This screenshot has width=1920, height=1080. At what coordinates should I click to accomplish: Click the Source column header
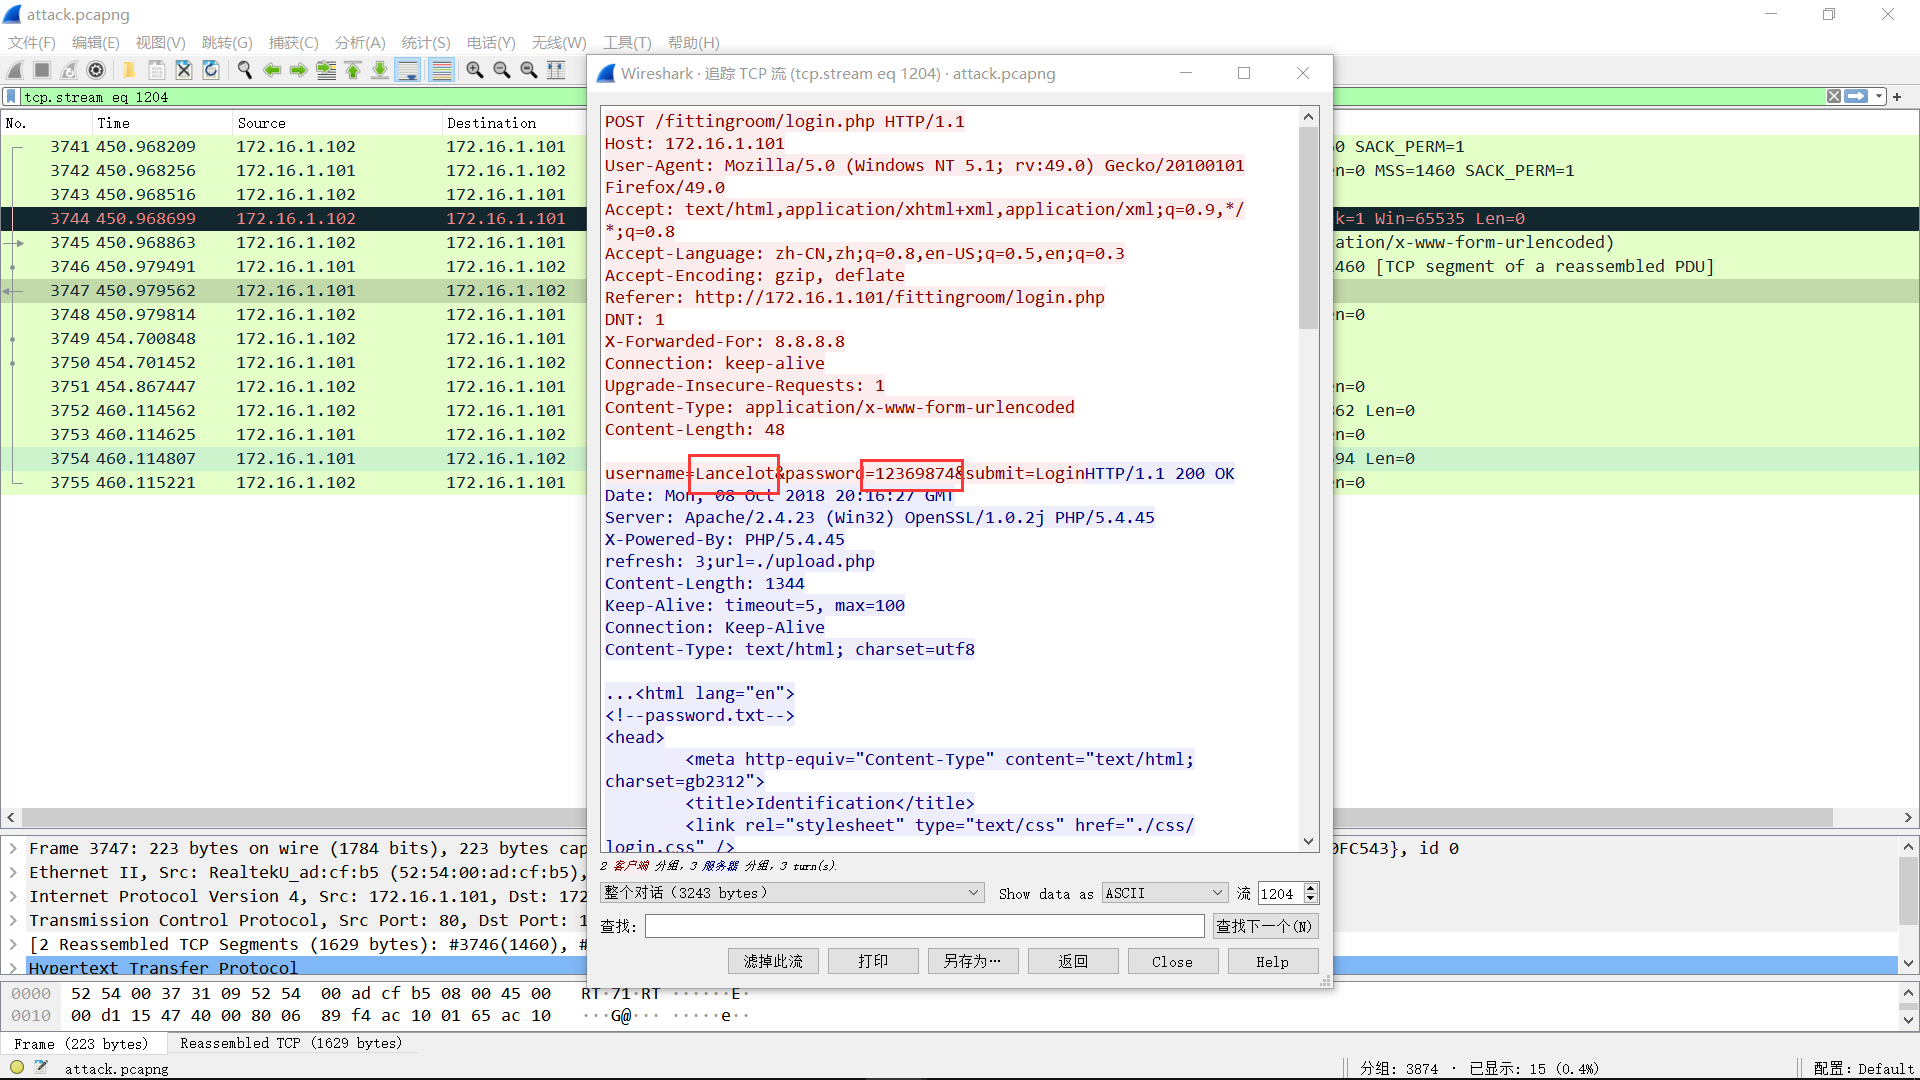click(x=336, y=123)
